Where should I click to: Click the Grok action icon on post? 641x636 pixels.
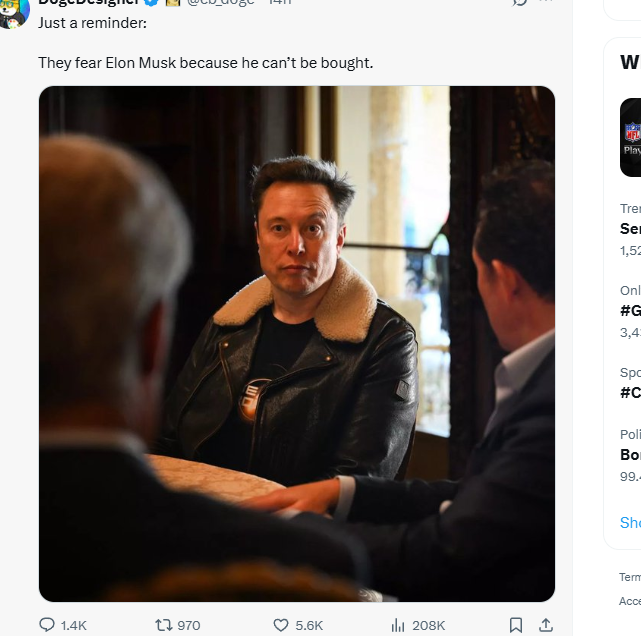point(518,3)
